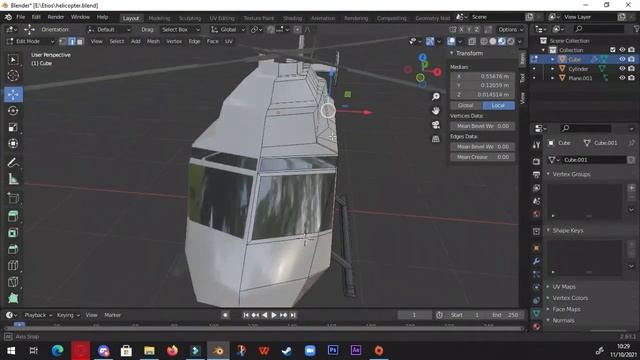Enable vertex select mode
Viewport: 640px width, 360px height.
pos(63,41)
